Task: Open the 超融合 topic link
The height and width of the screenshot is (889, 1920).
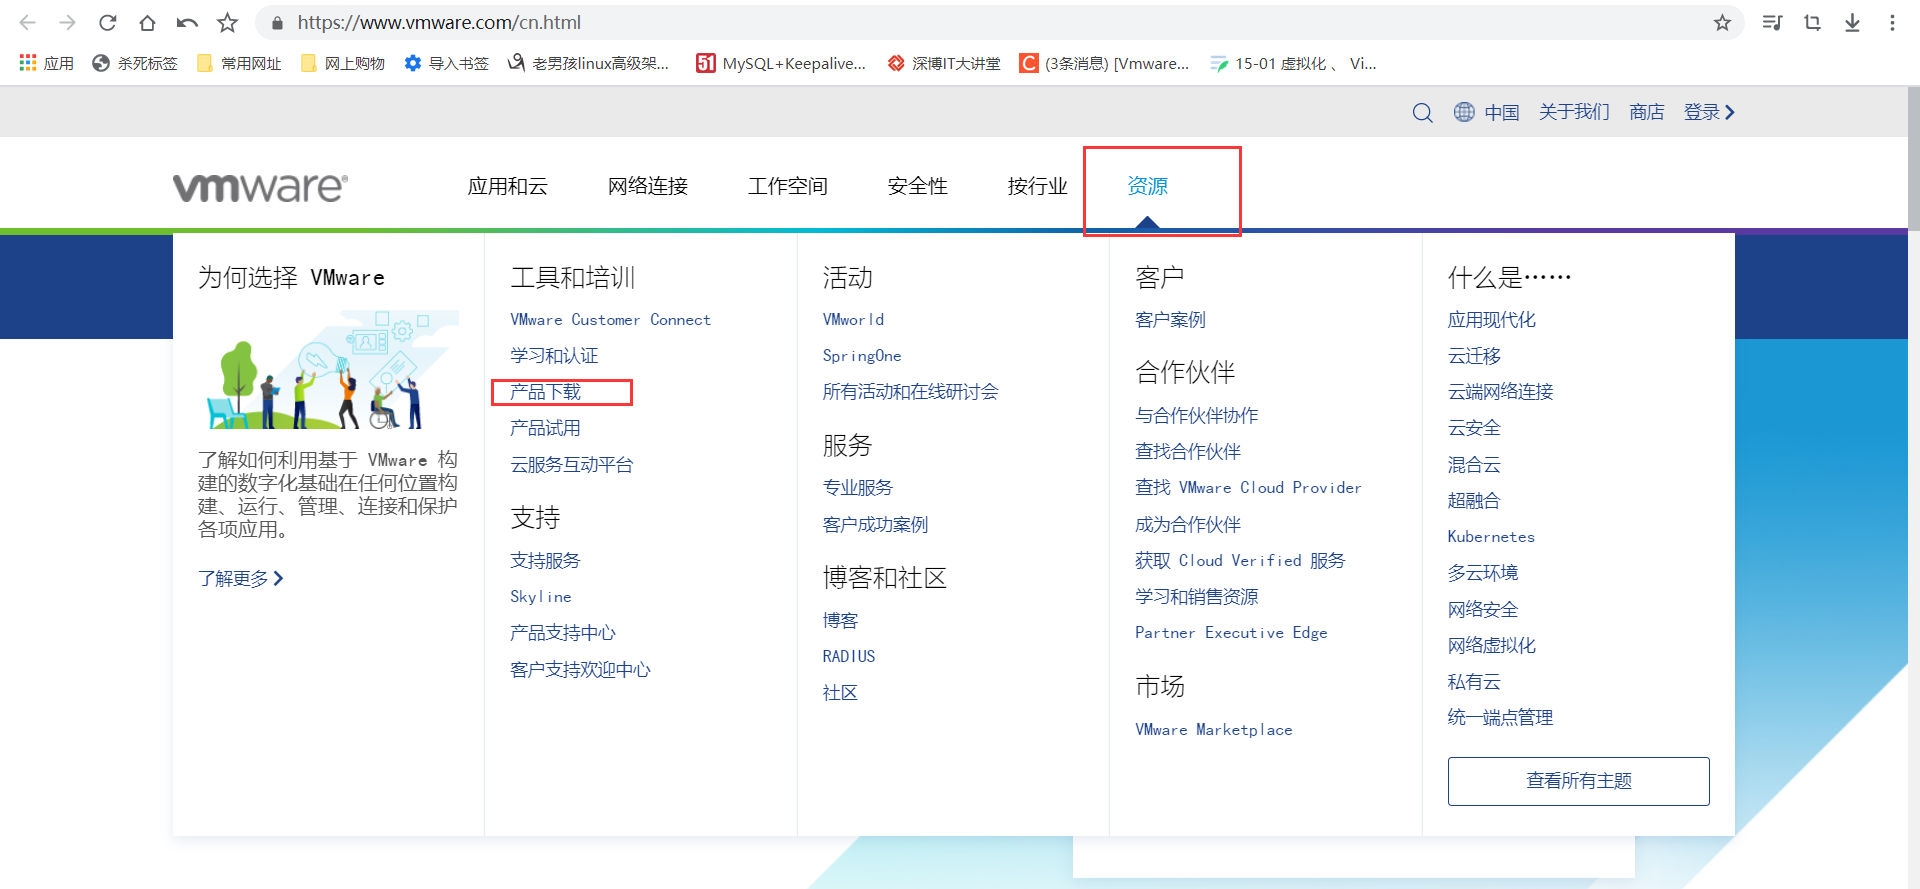Action: [x=1474, y=501]
